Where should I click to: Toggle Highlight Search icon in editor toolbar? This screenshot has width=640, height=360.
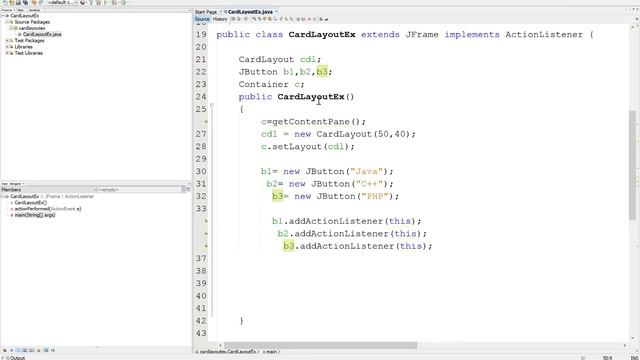pyautogui.click(x=269, y=19)
